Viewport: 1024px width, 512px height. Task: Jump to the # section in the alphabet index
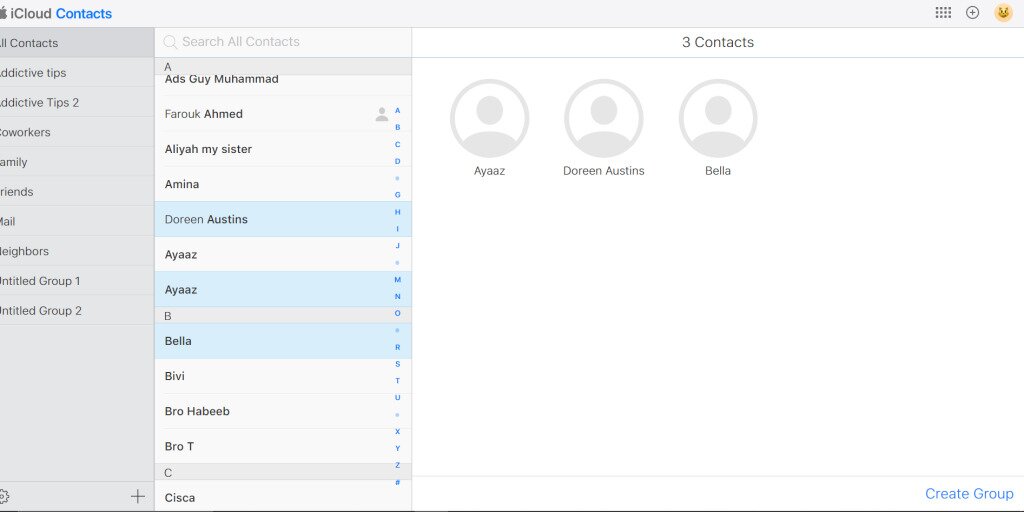tap(398, 483)
